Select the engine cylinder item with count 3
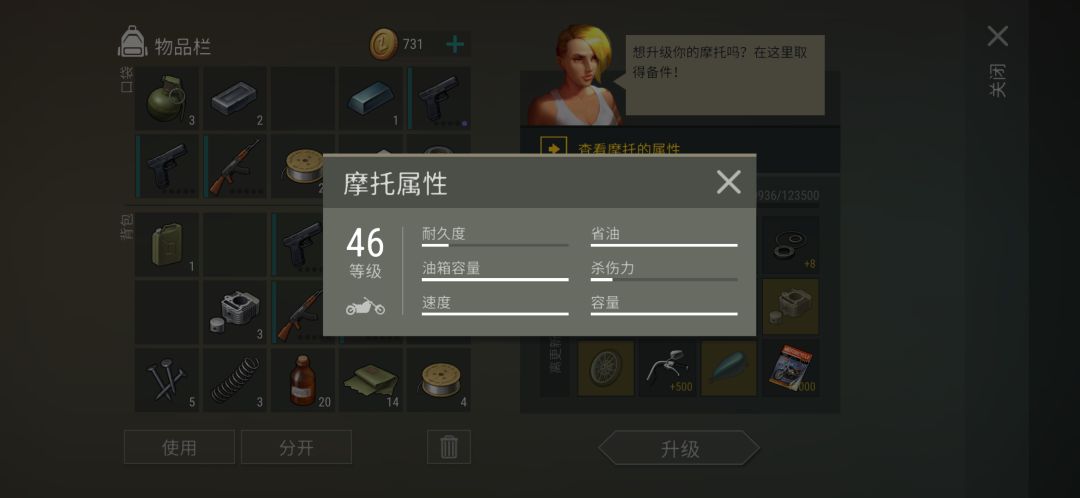Viewport: 1080px width, 498px height. click(234, 312)
